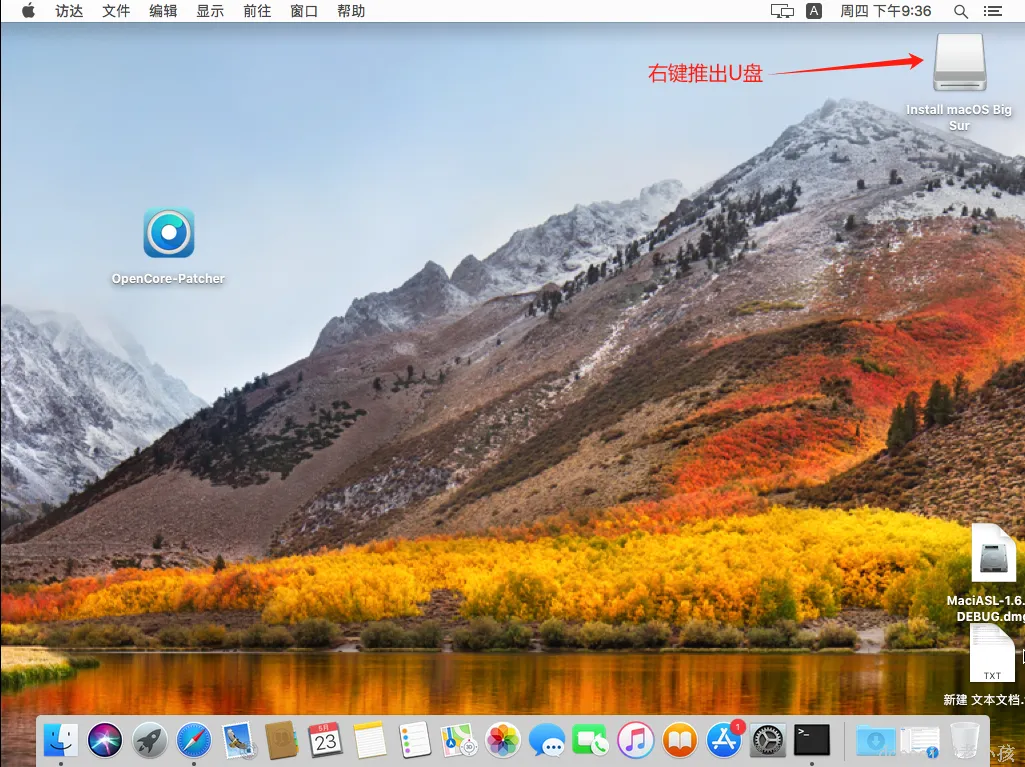Open Notes from the Dock
1025x767 pixels.
pos(370,740)
